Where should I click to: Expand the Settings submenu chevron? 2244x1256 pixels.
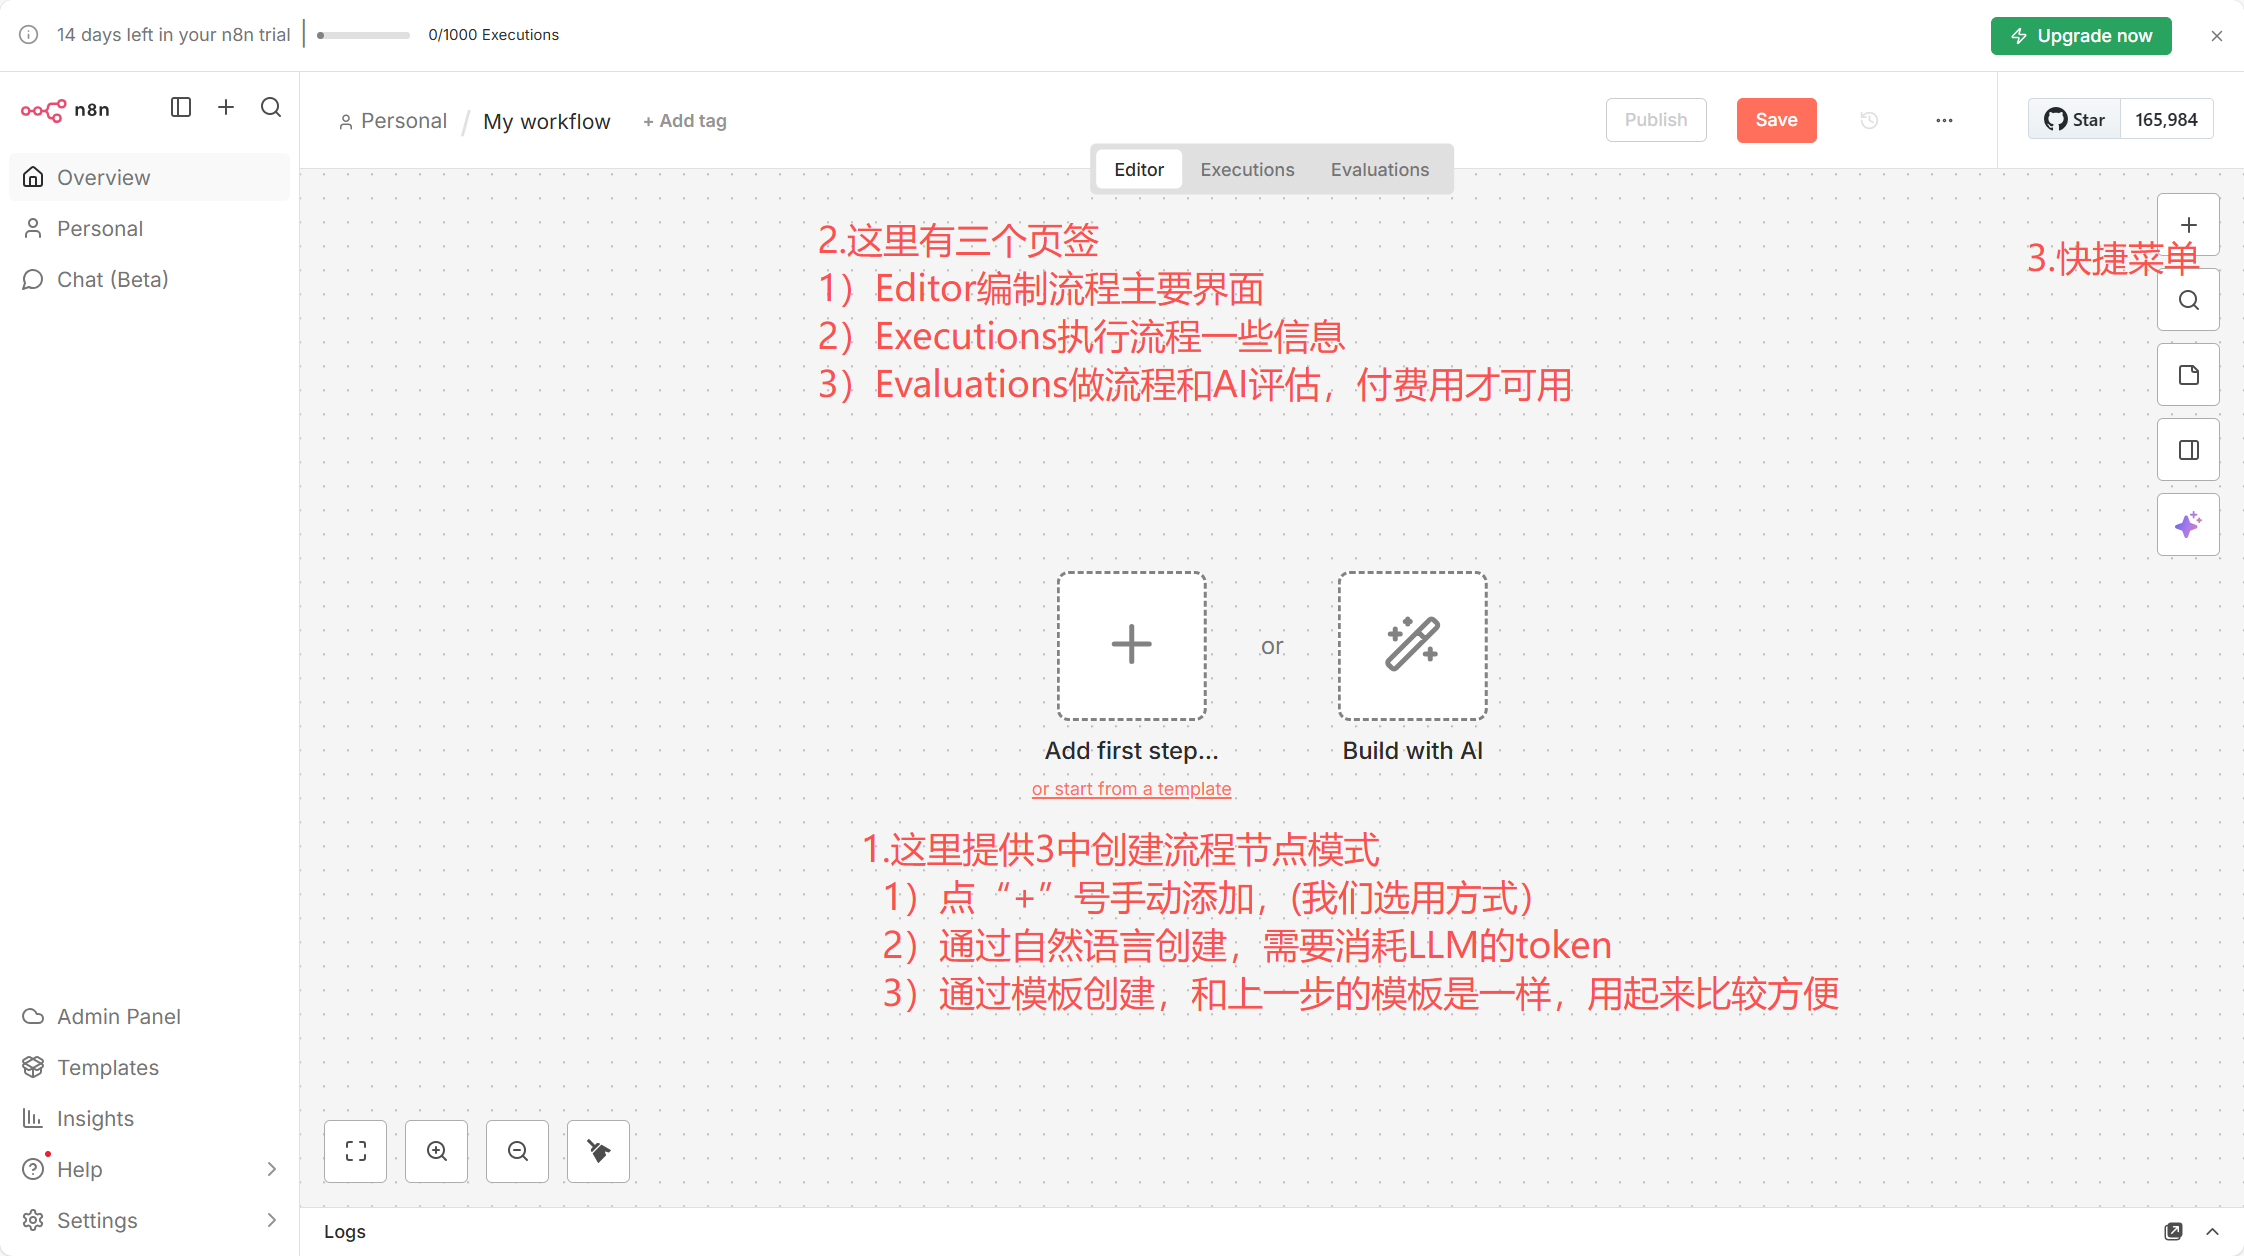click(272, 1220)
